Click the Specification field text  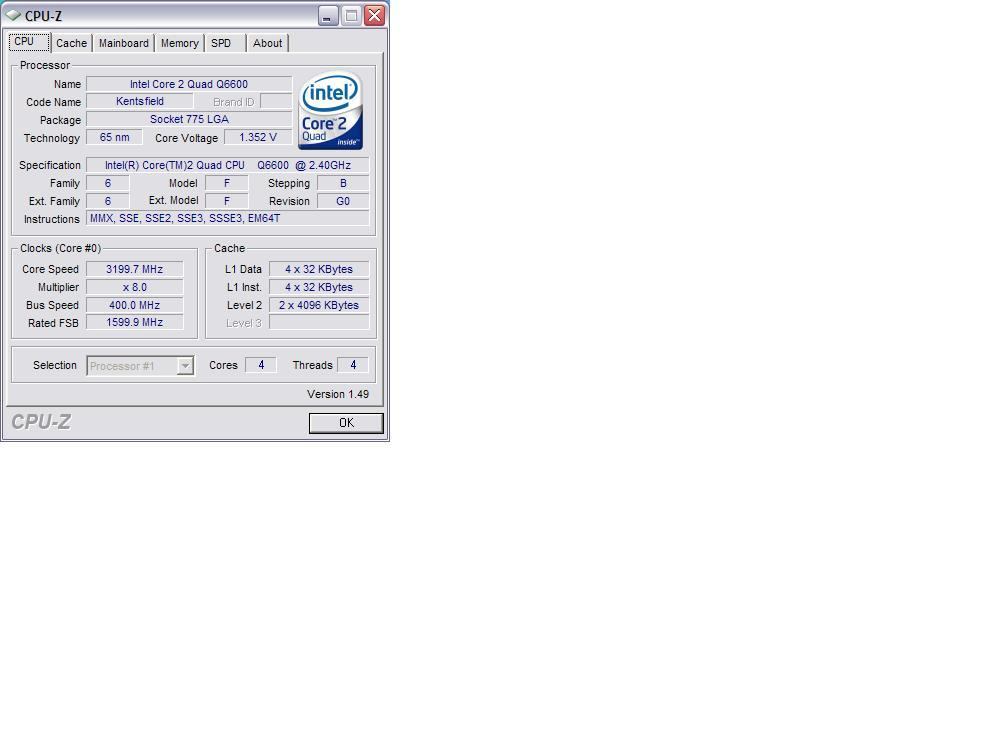tap(227, 165)
